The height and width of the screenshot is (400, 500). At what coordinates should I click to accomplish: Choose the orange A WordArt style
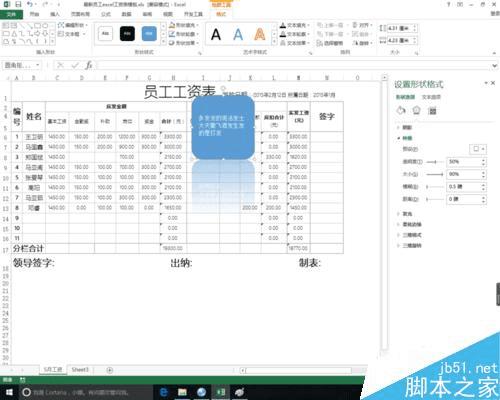pos(260,34)
